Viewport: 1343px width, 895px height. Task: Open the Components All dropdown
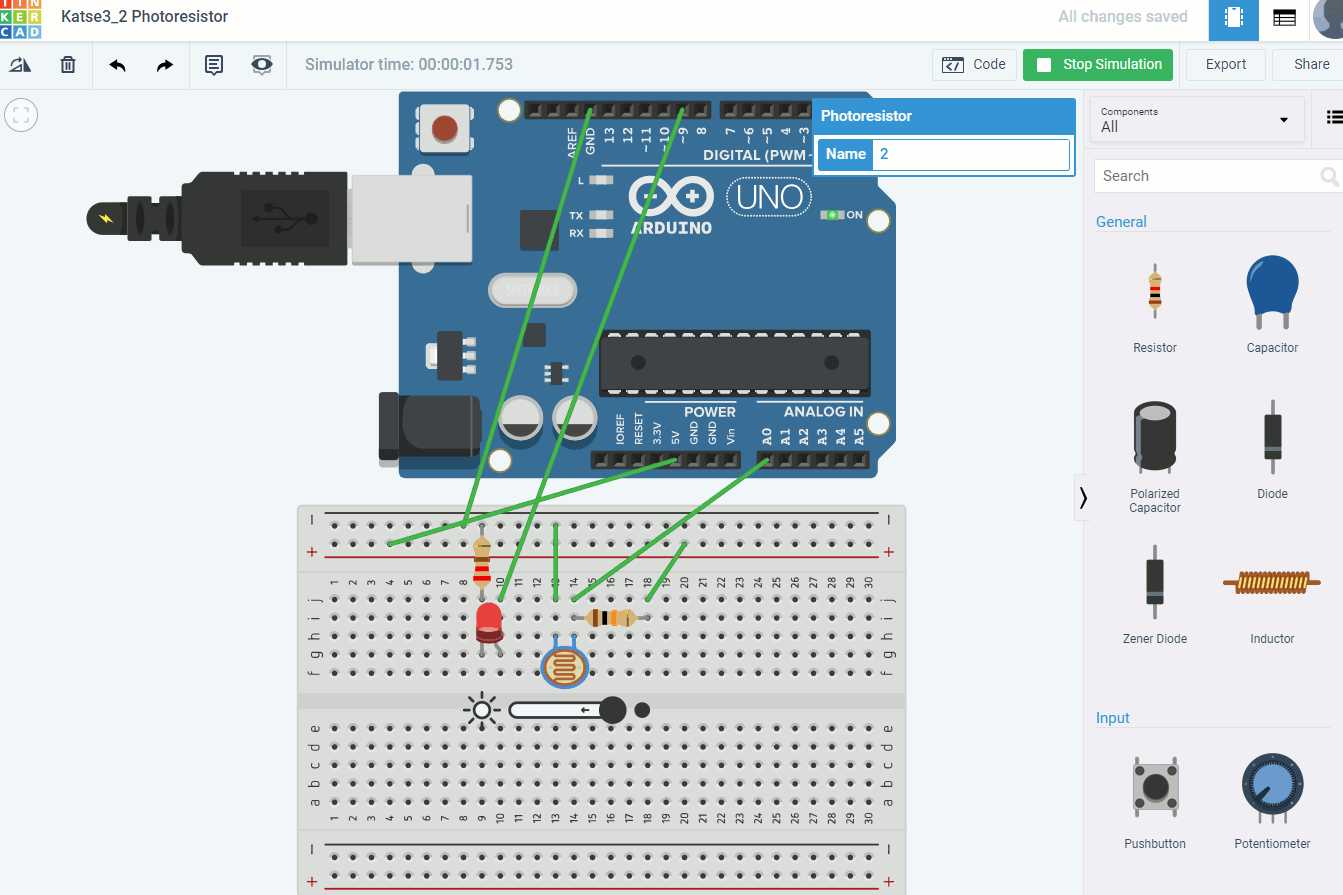(1195, 120)
